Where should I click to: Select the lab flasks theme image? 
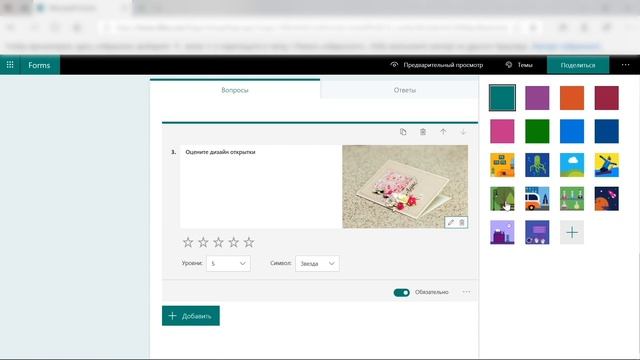(x=572, y=199)
